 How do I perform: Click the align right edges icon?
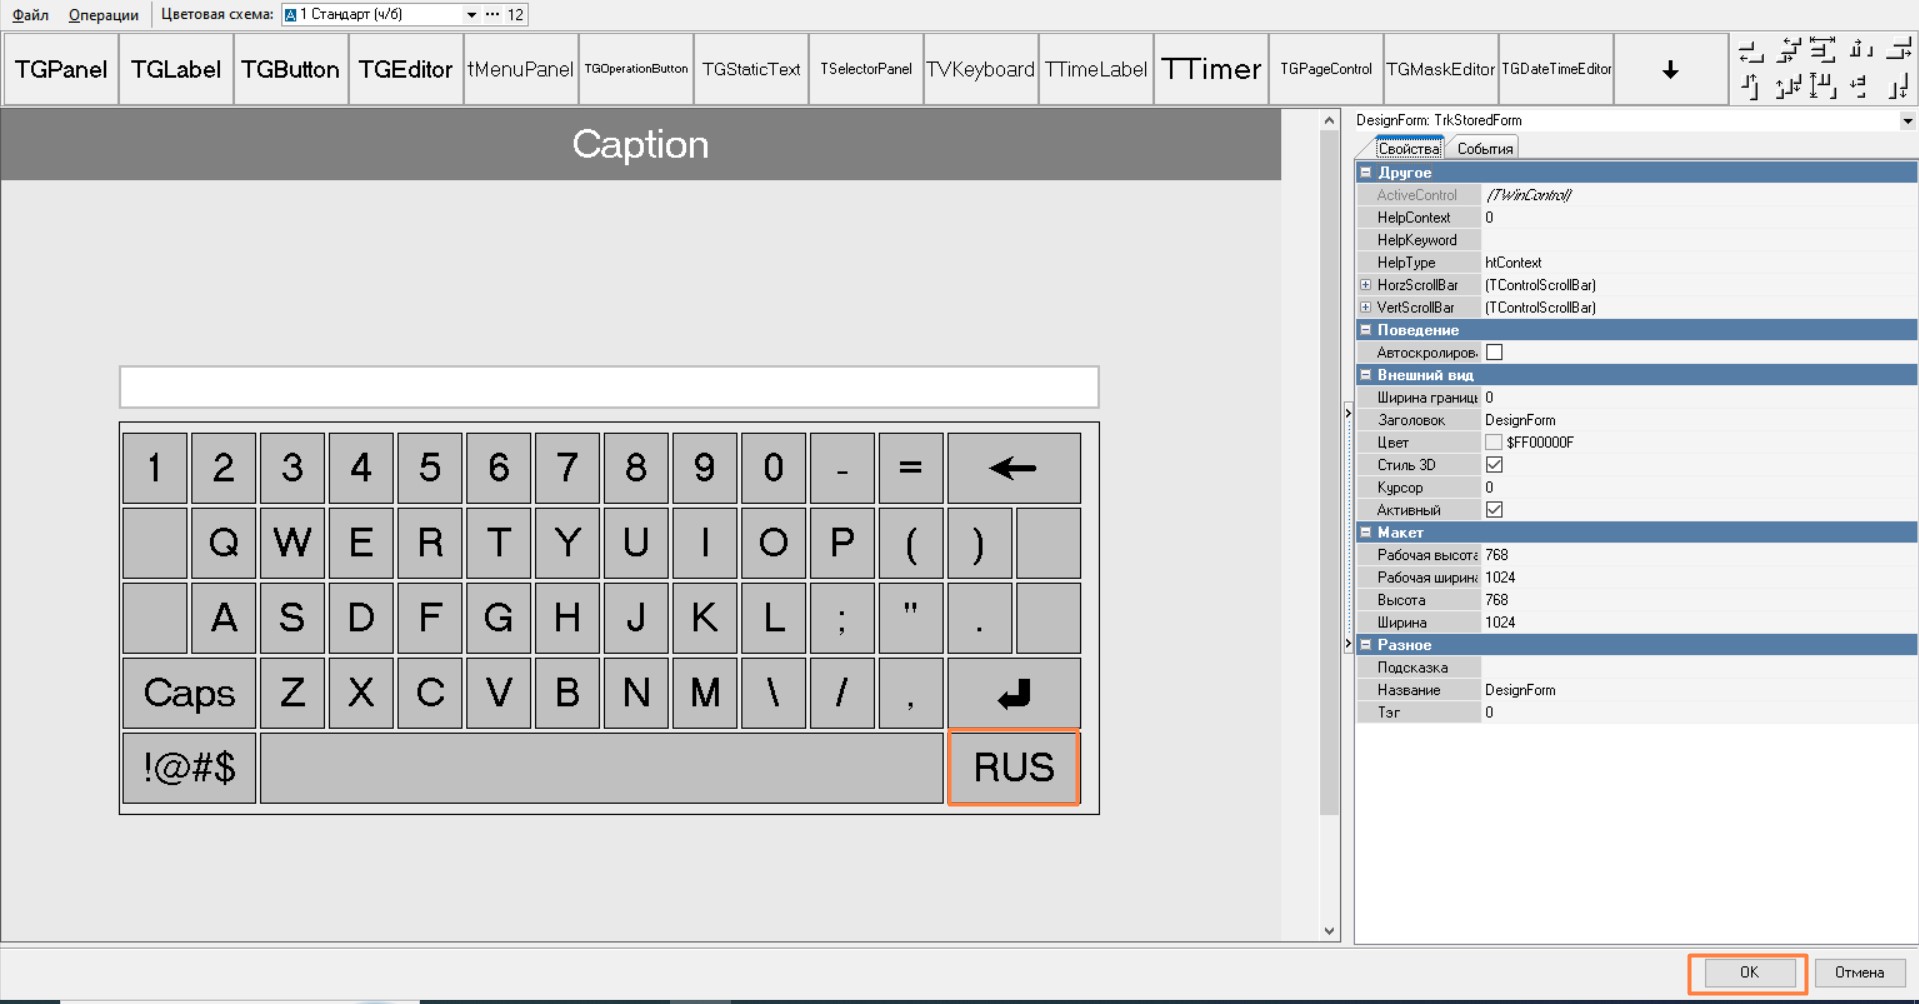click(1898, 50)
